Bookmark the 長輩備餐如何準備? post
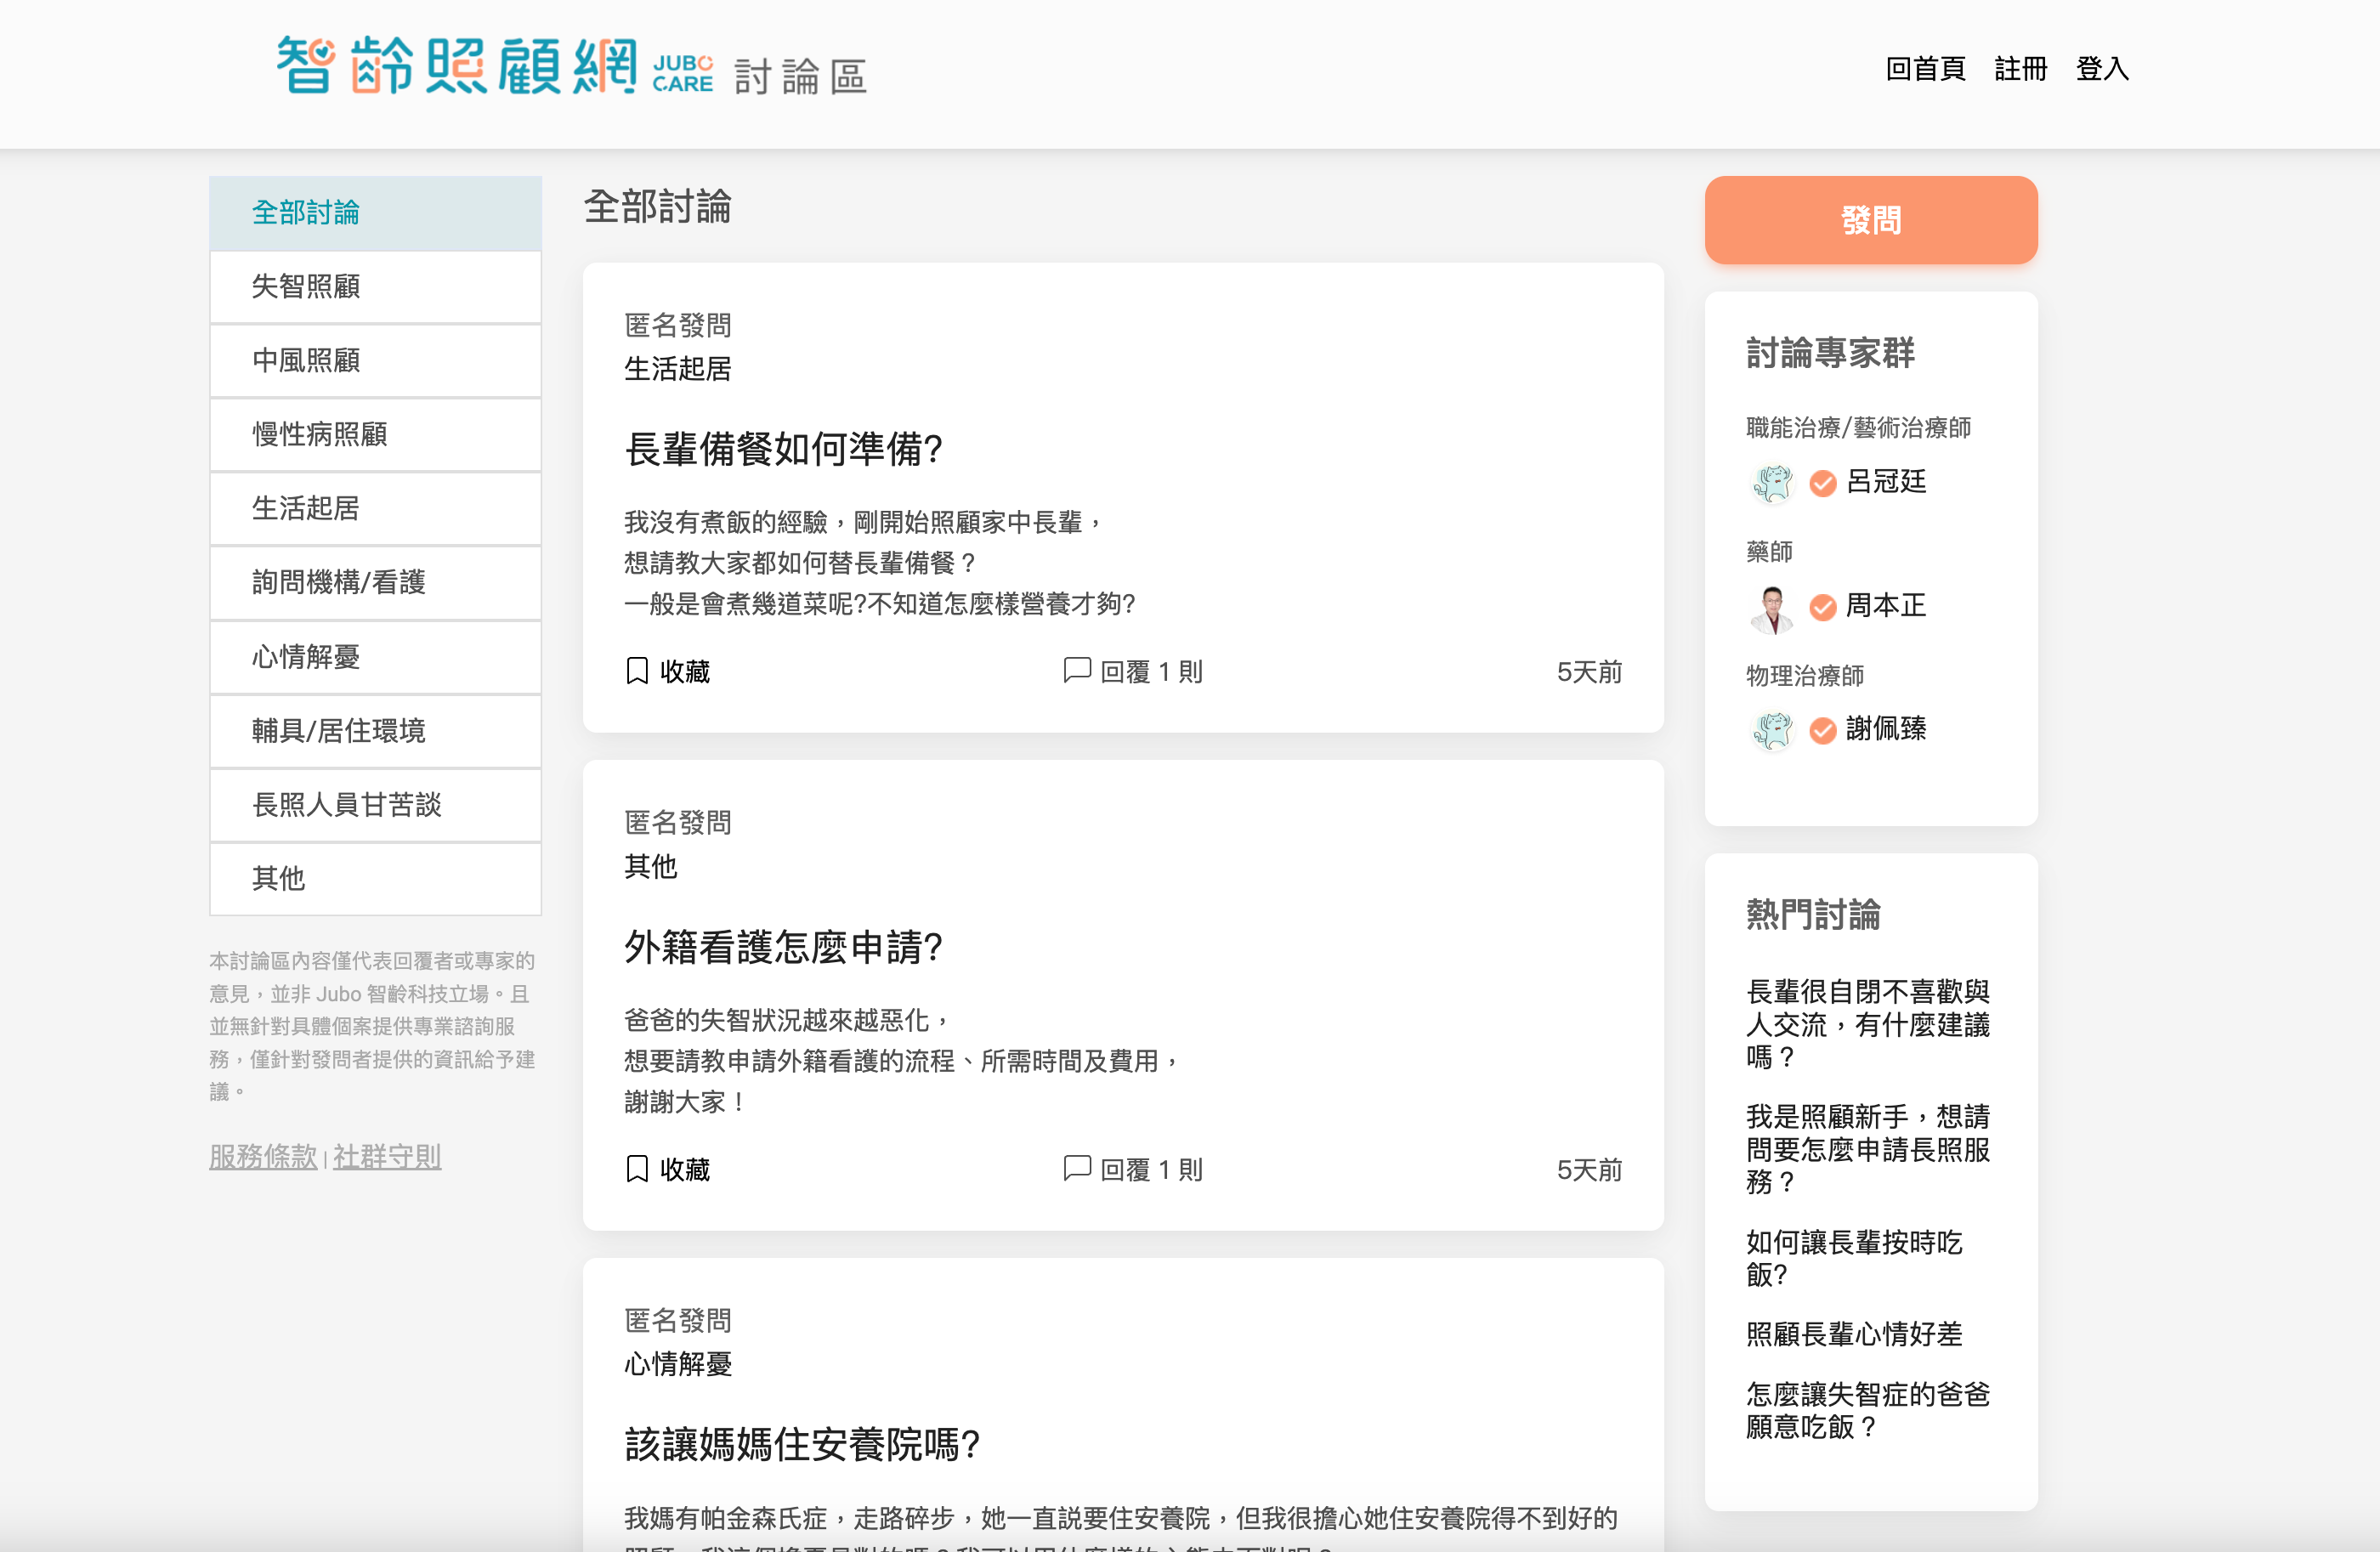This screenshot has height=1552, width=2380. coord(637,671)
